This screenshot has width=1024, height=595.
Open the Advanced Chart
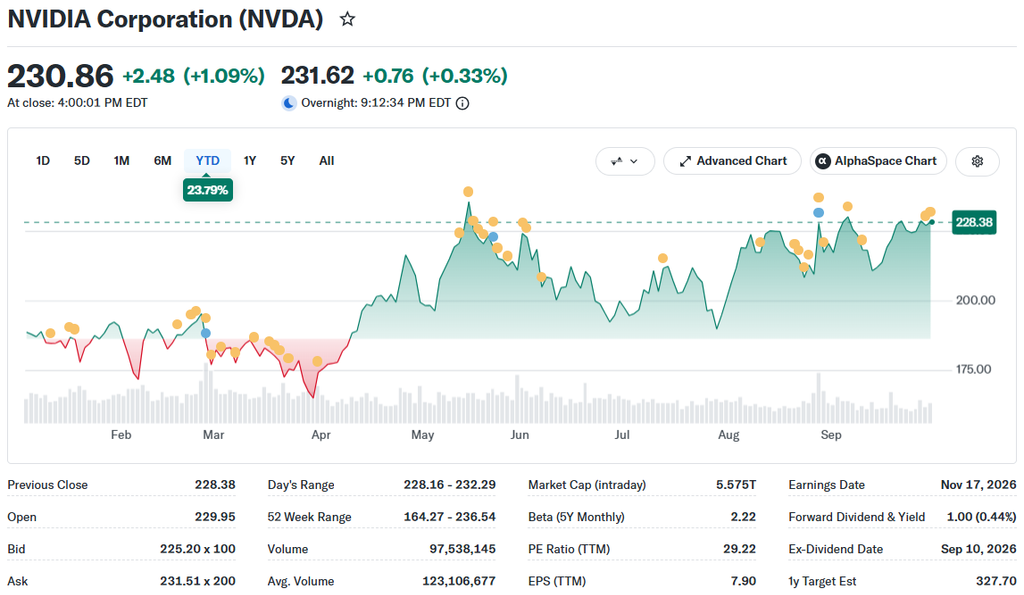click(732, 161)
